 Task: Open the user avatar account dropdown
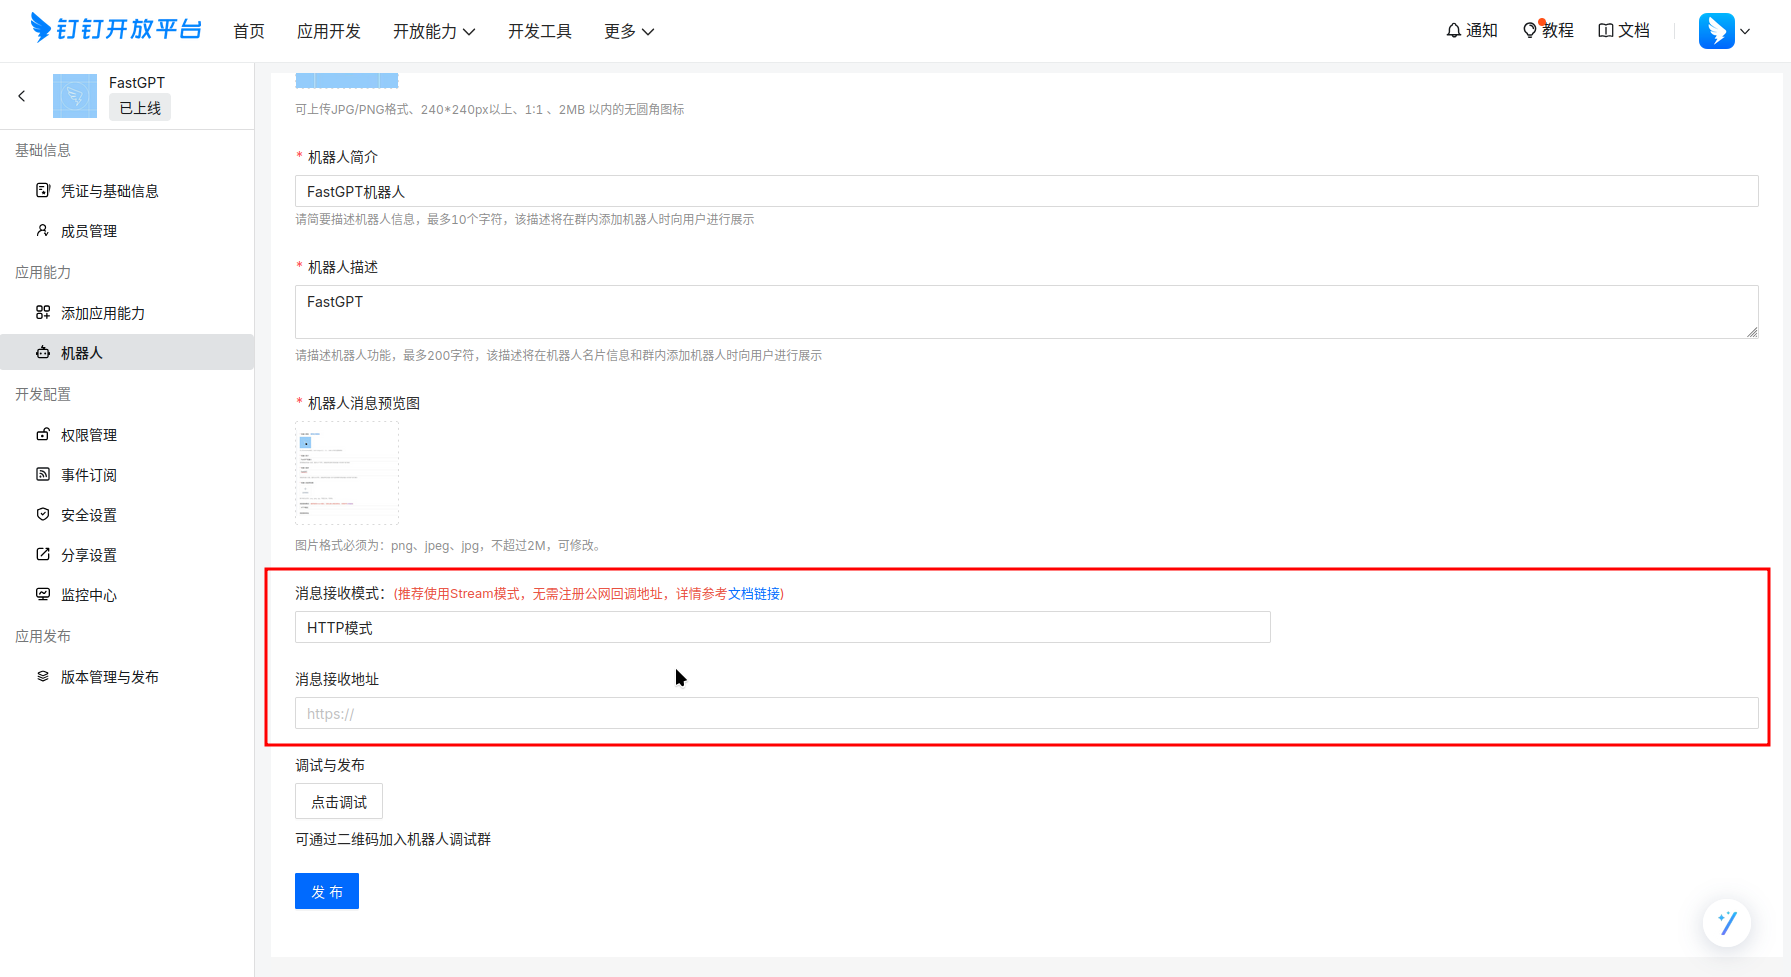(x=1724, y=31)
